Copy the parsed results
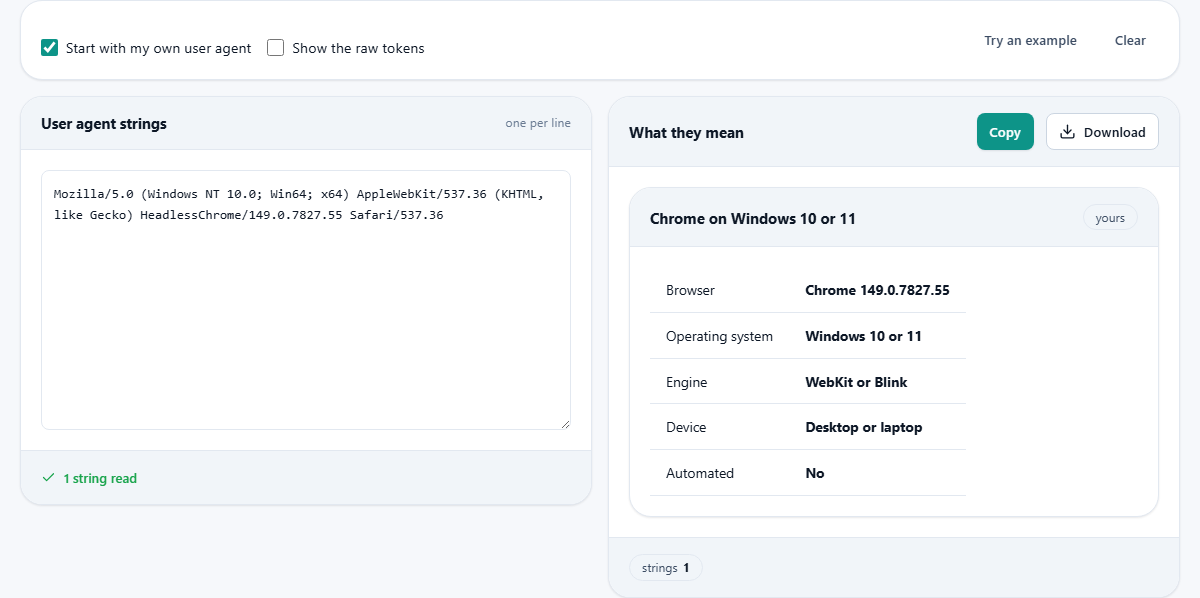The height and width of the screenshot is (598, 1200). click(x=1005, y=132)
